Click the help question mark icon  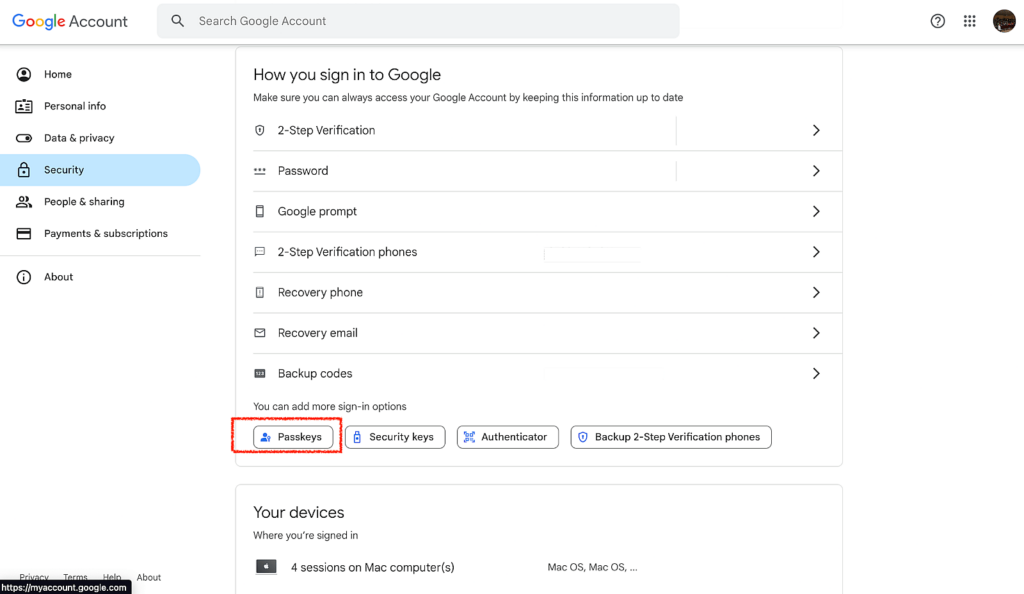(x=937, y=21)
